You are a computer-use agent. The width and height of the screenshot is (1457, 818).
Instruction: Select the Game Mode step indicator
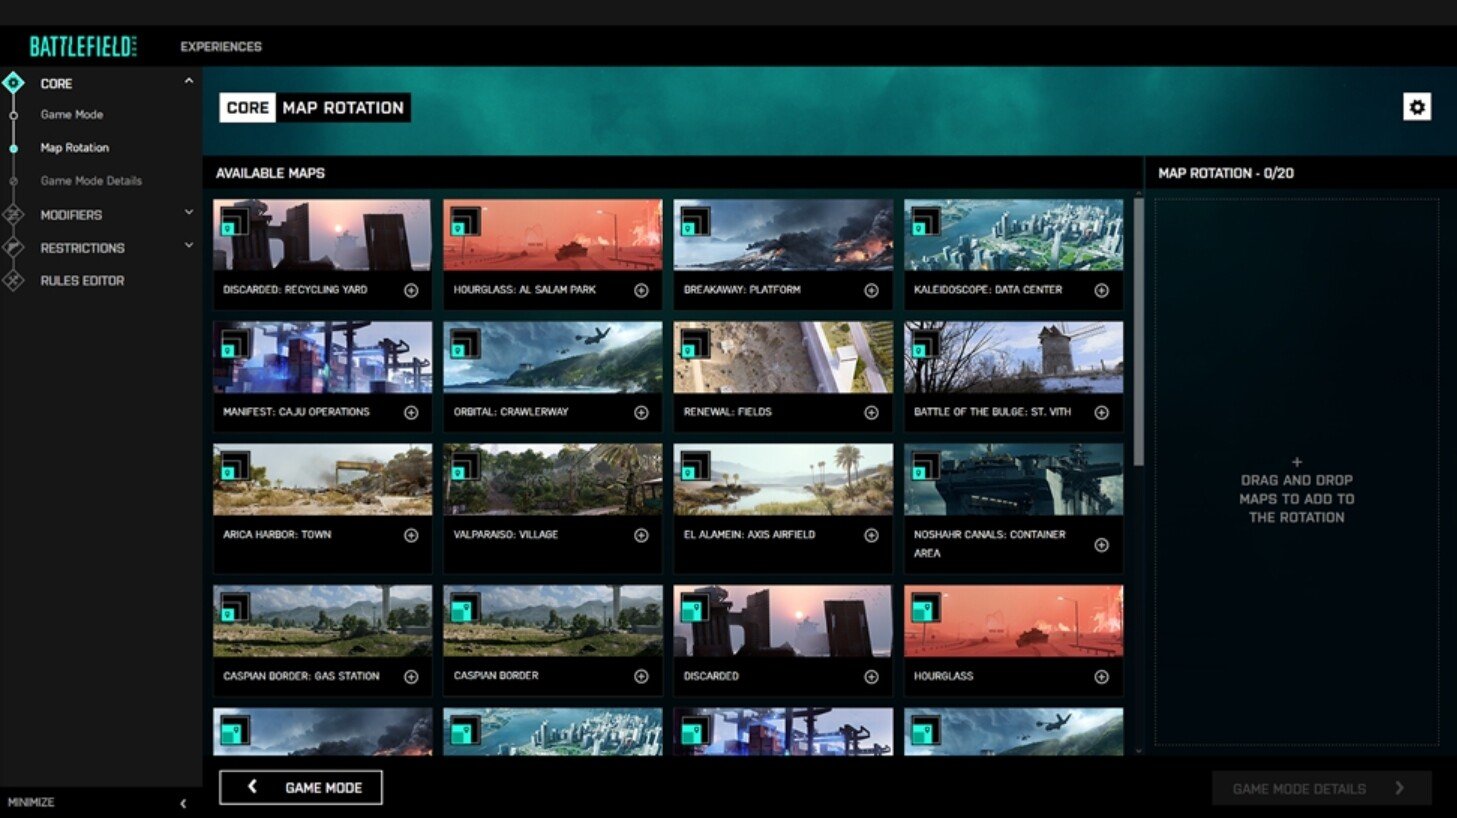(x=13, y=114)
